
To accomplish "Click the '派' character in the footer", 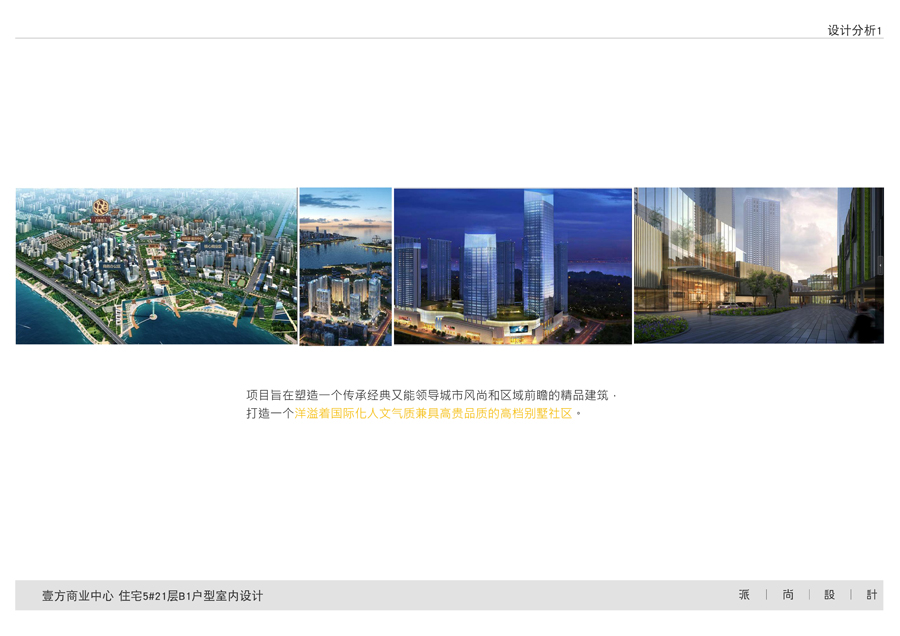I will [x=744, y=595].
